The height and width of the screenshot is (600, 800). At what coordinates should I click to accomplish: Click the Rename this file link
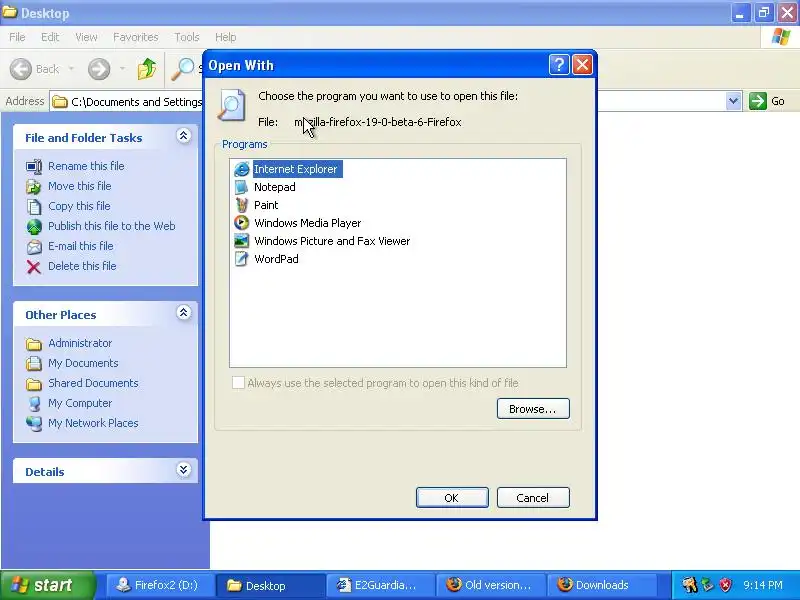coord(86,166)
